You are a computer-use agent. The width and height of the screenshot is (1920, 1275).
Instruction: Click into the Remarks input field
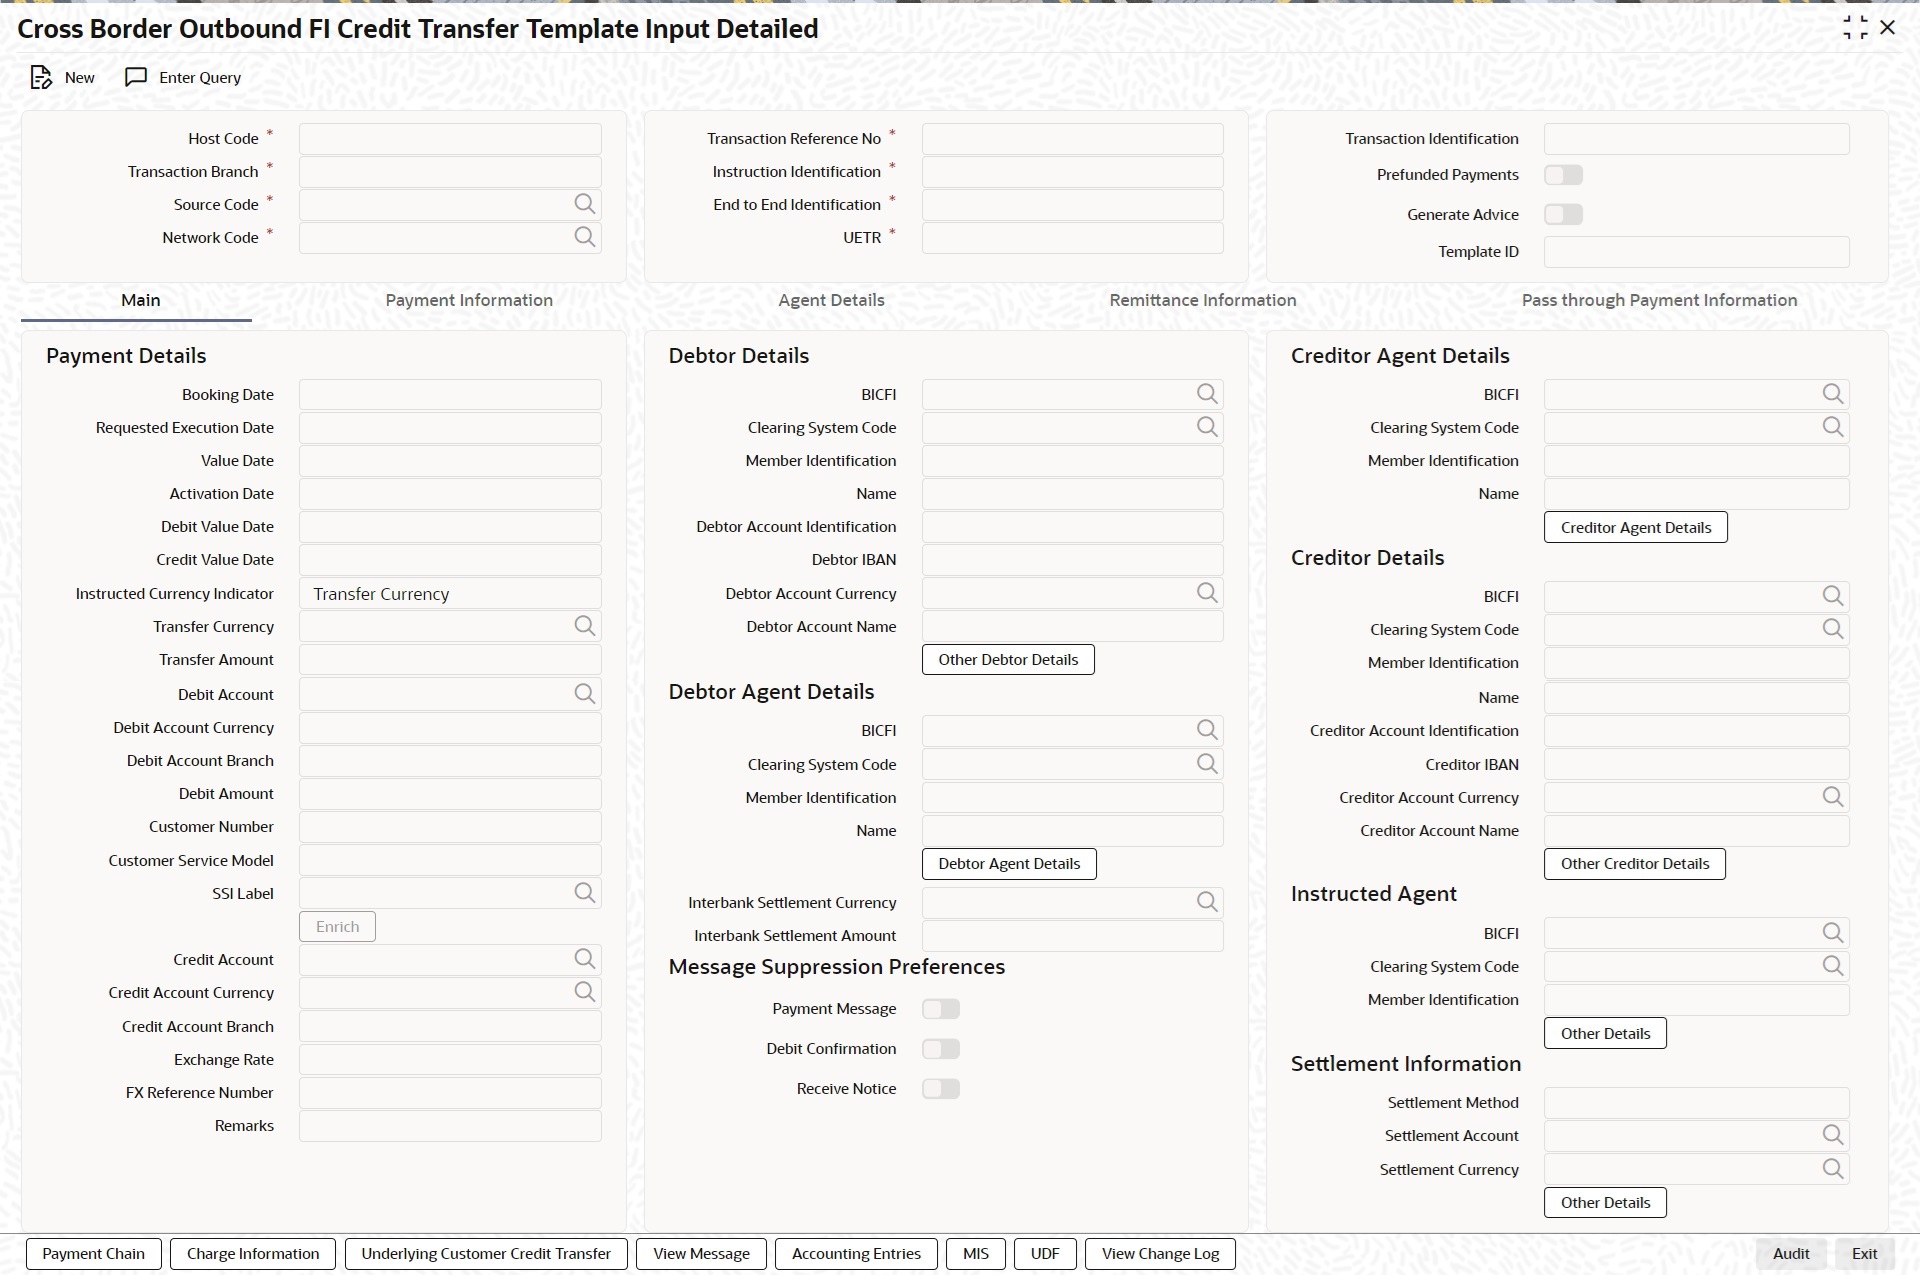450,1126
